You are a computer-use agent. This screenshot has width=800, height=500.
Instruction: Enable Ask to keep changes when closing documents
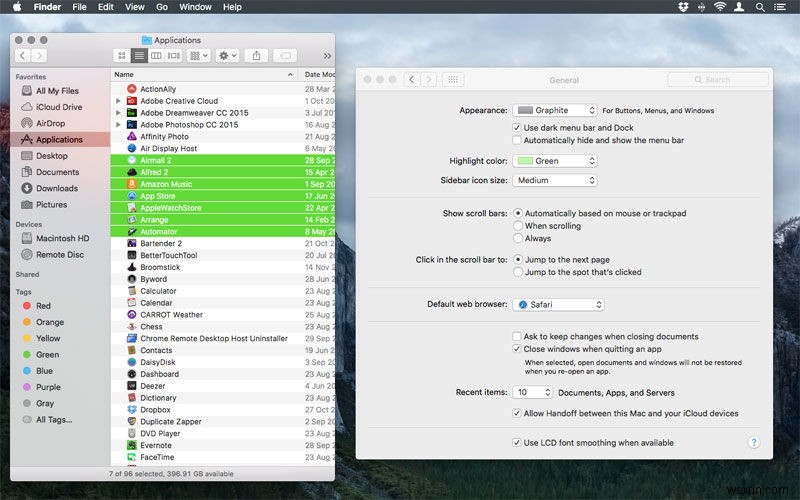tap(517, 336)
